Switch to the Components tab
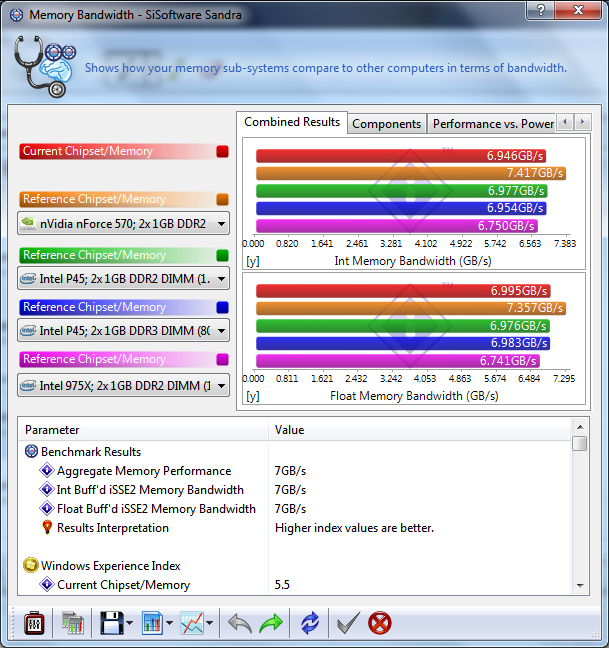This screenshot has height=648, width=609. click(386, 124)
